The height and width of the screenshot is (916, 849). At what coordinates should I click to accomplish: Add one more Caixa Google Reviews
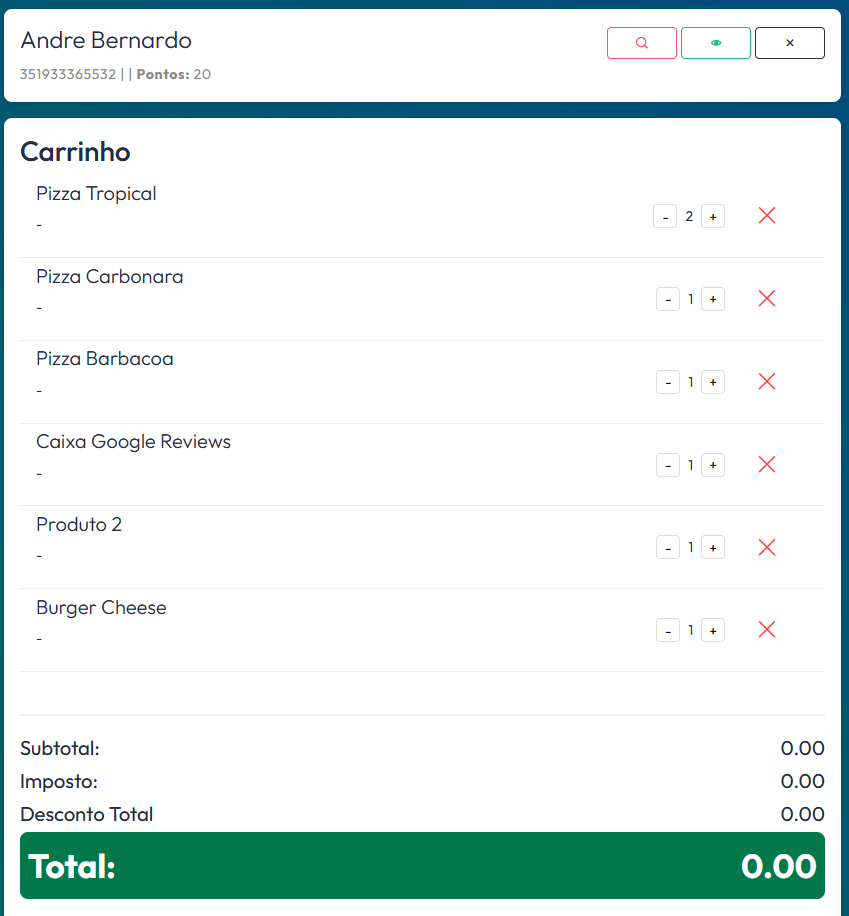[713, 465]
